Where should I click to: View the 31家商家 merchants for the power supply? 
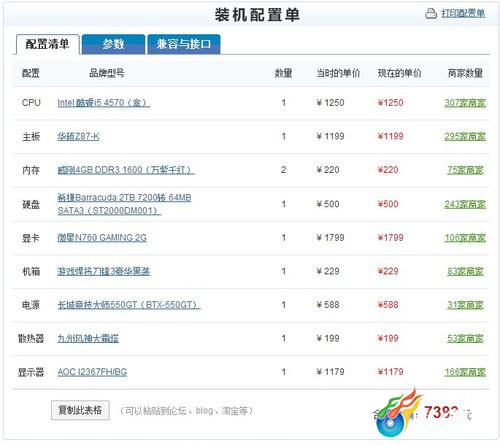click(x=465, y=305)
